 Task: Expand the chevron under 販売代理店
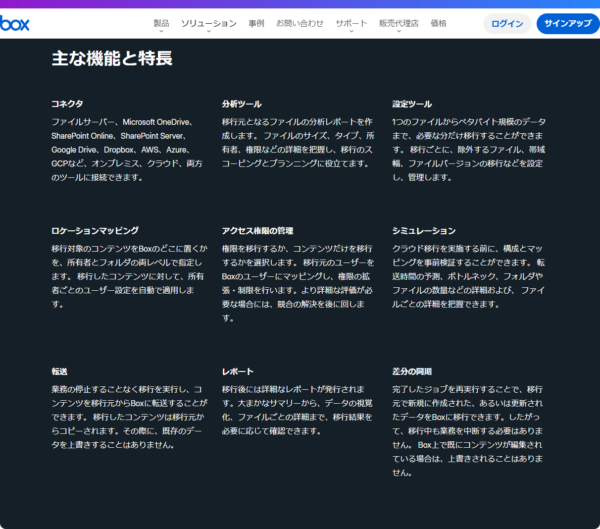pos(398,31)
